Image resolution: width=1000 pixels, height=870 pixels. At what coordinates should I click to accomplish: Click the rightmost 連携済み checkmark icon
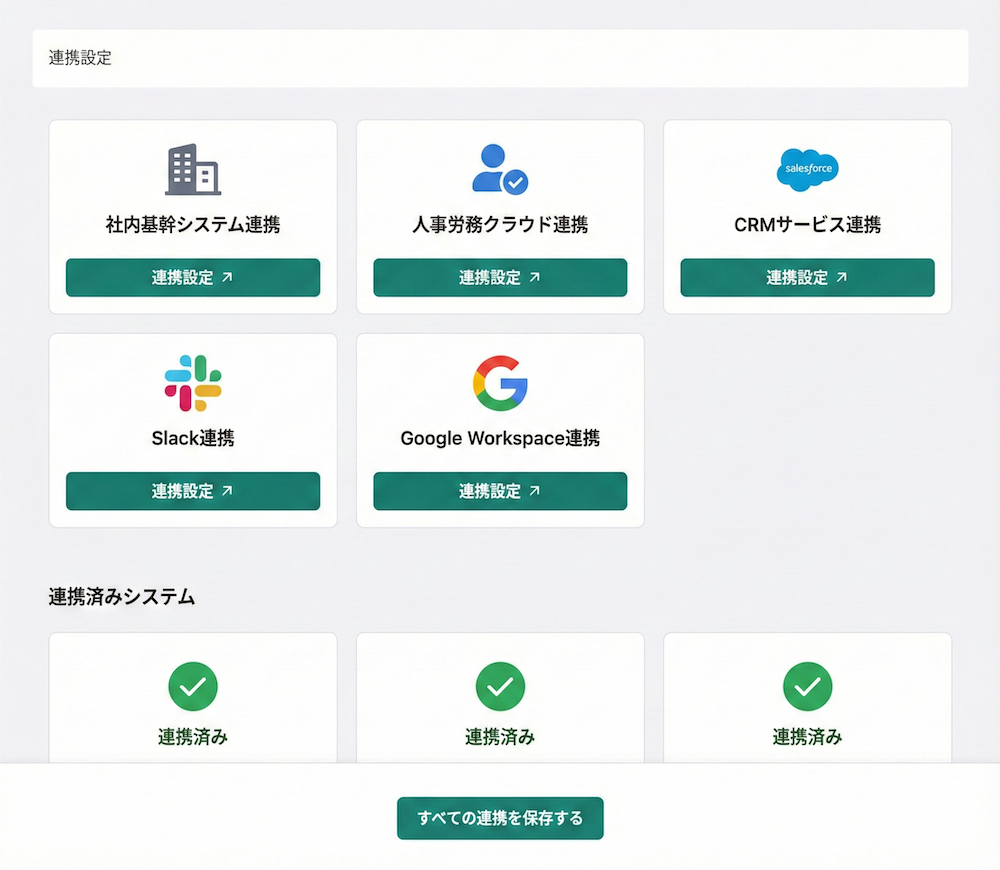[807, 687]
